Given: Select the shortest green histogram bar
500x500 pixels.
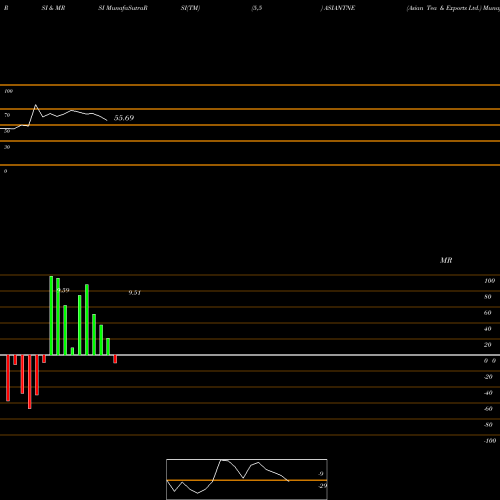Looking at the screenshot, I should click(72, 351).
